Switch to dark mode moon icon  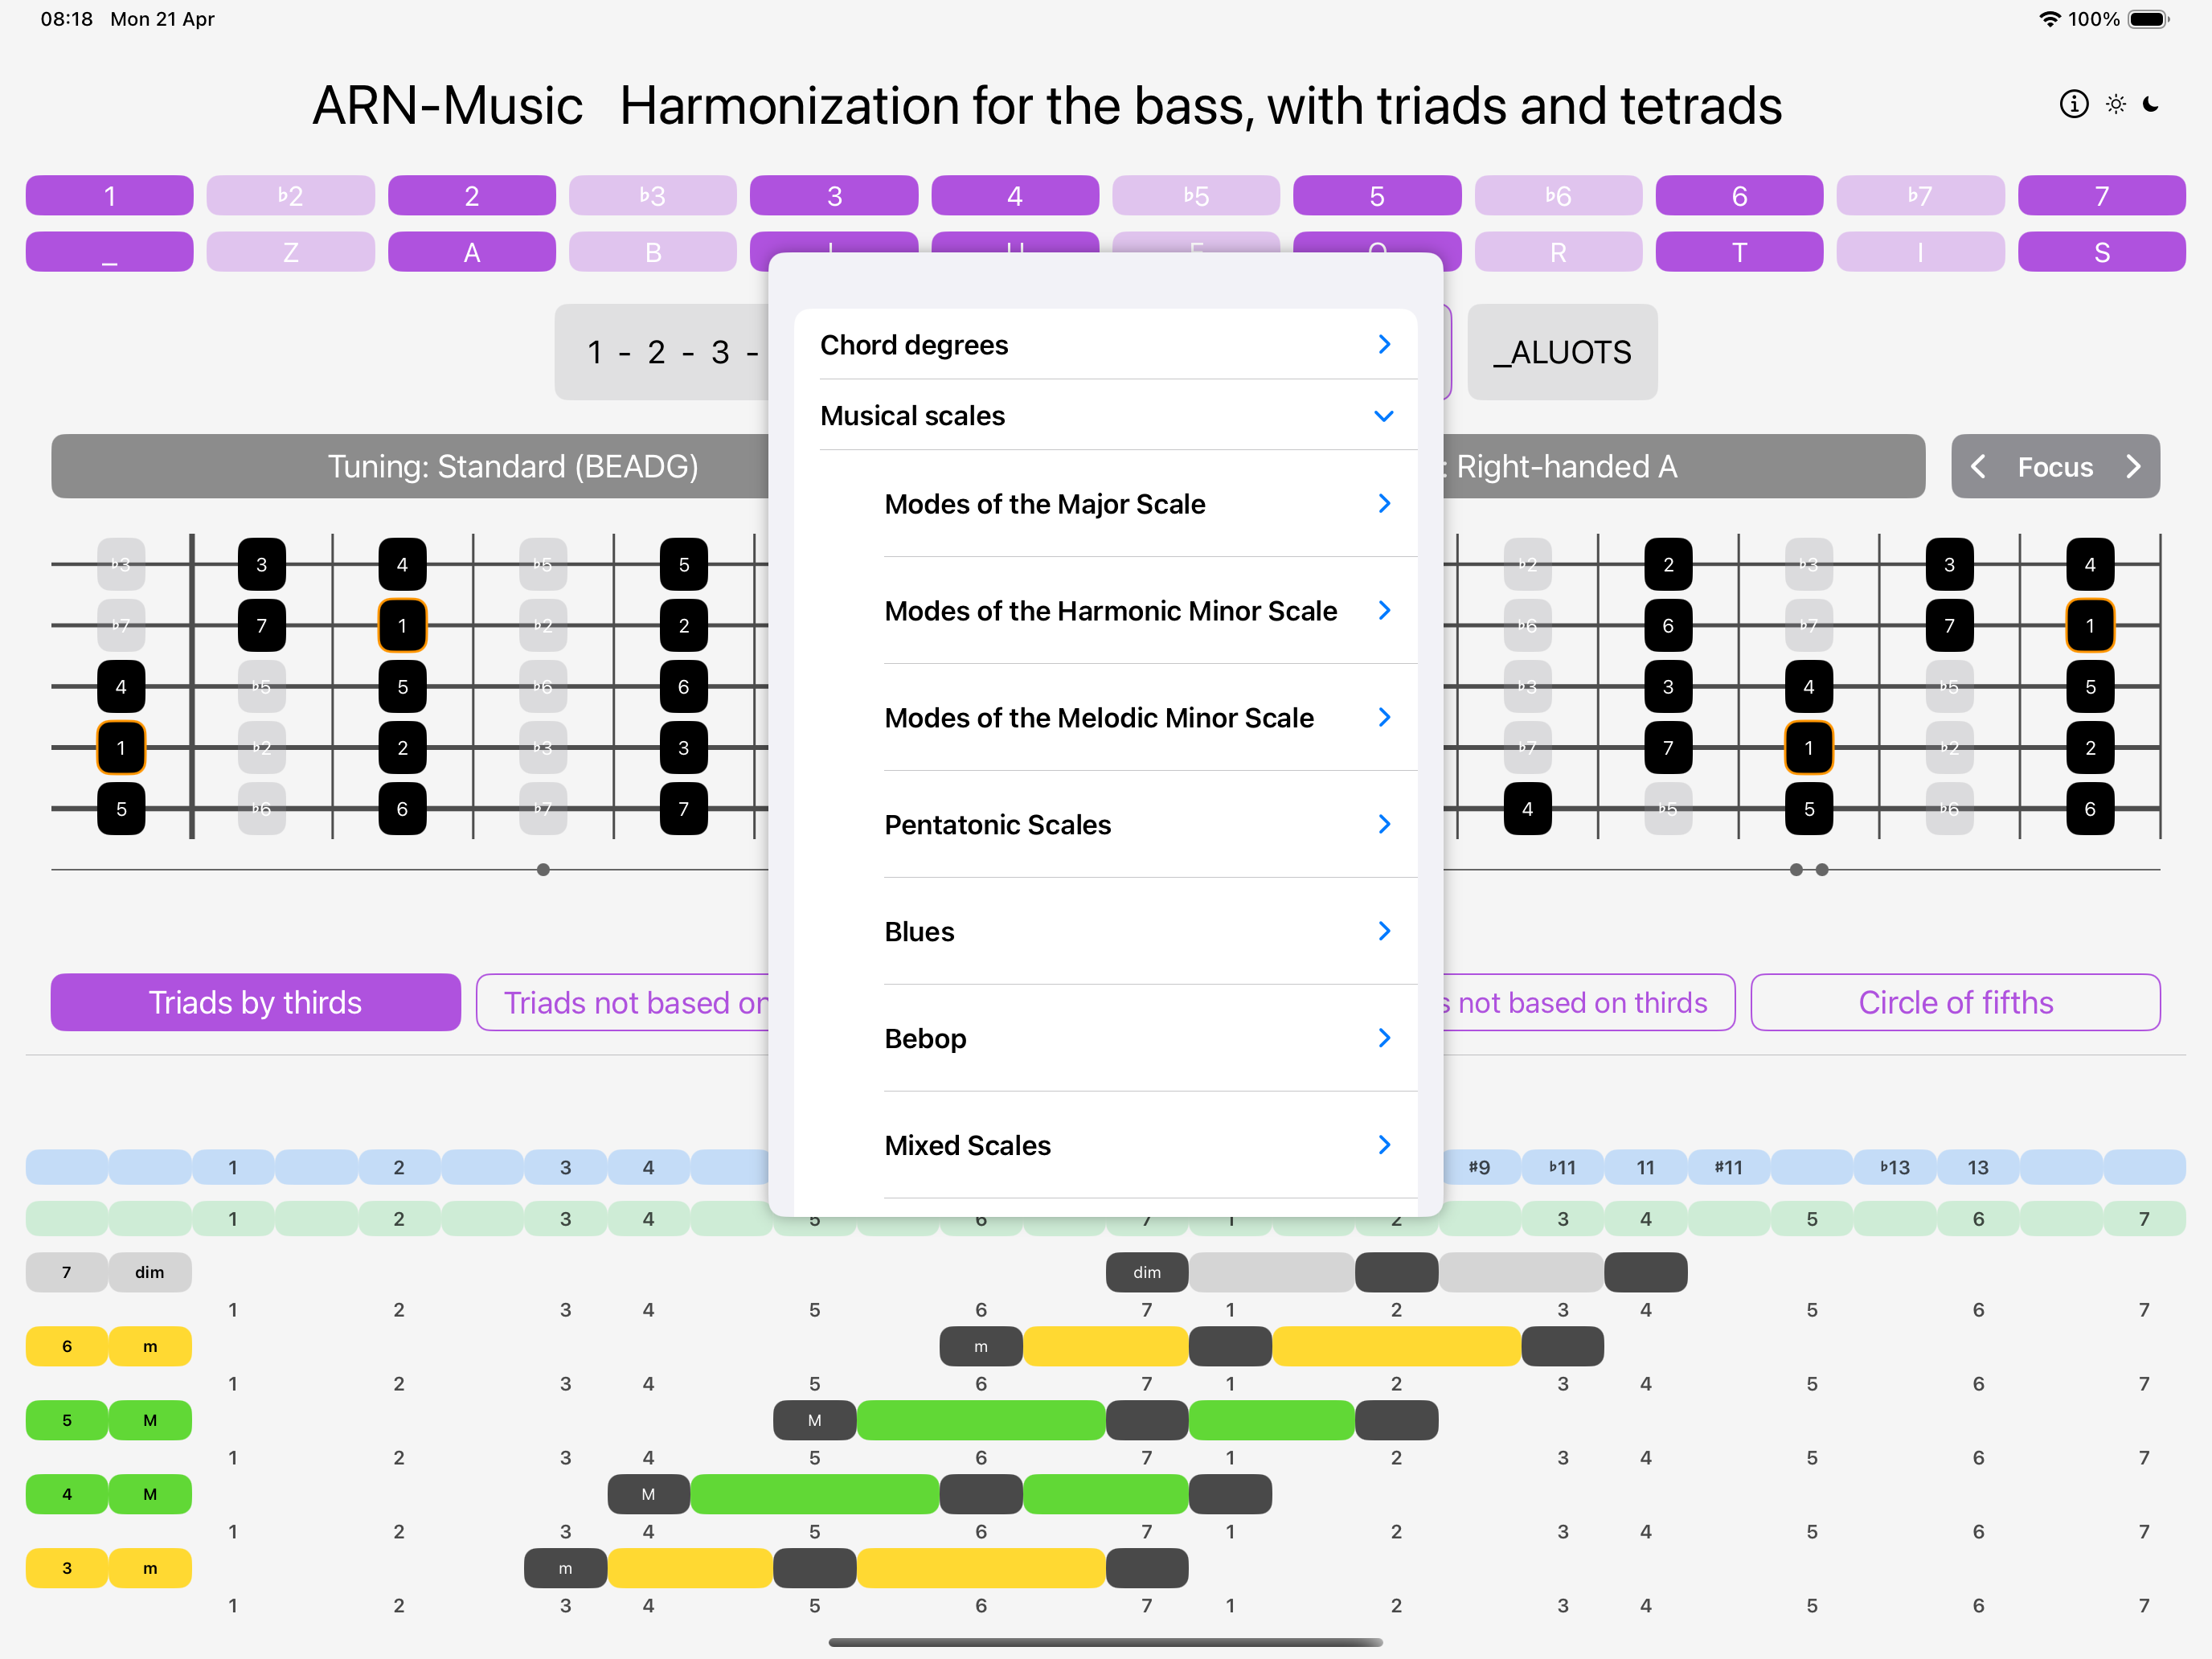[2151, 104]
